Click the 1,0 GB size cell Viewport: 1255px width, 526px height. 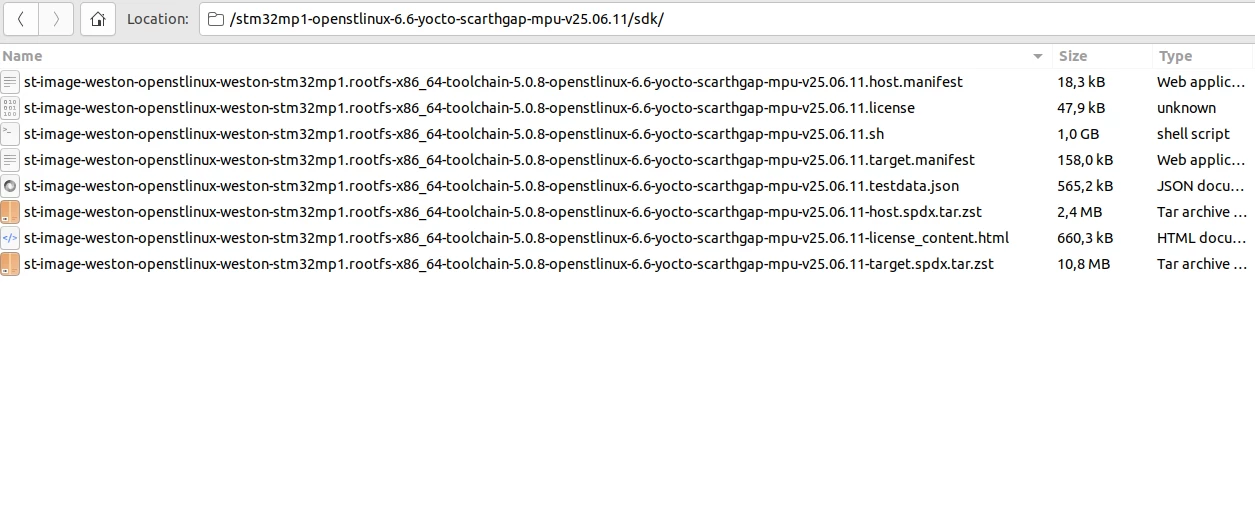(x=1078, y=134)
